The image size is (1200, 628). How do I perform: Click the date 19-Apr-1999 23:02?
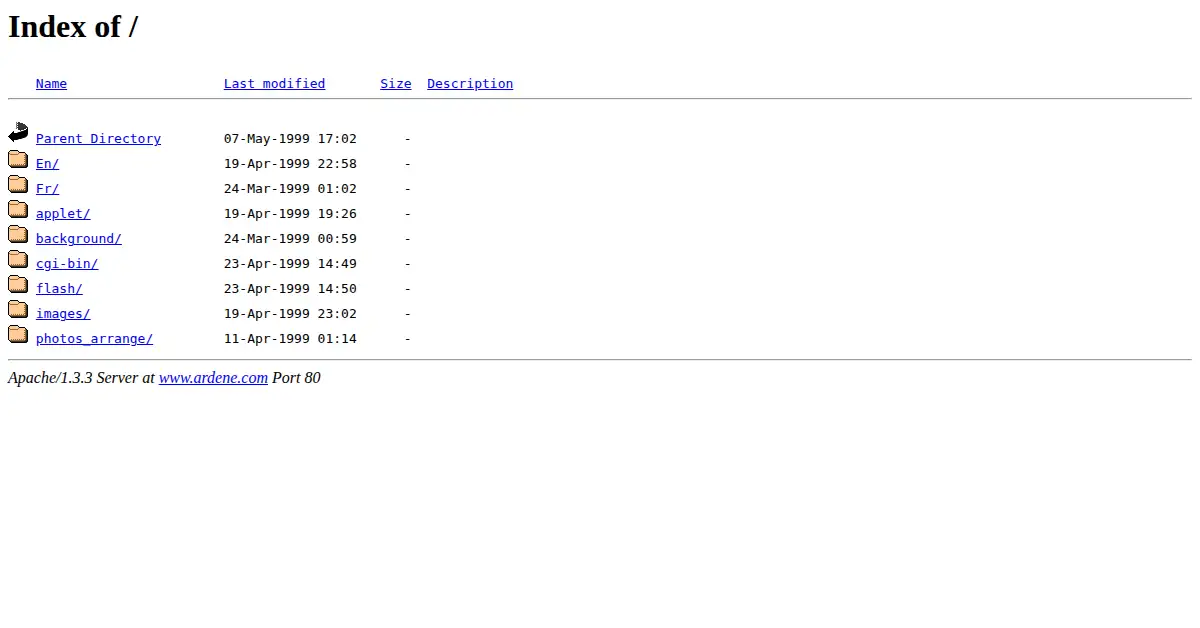pyautogui.click(x=290, y=314)
